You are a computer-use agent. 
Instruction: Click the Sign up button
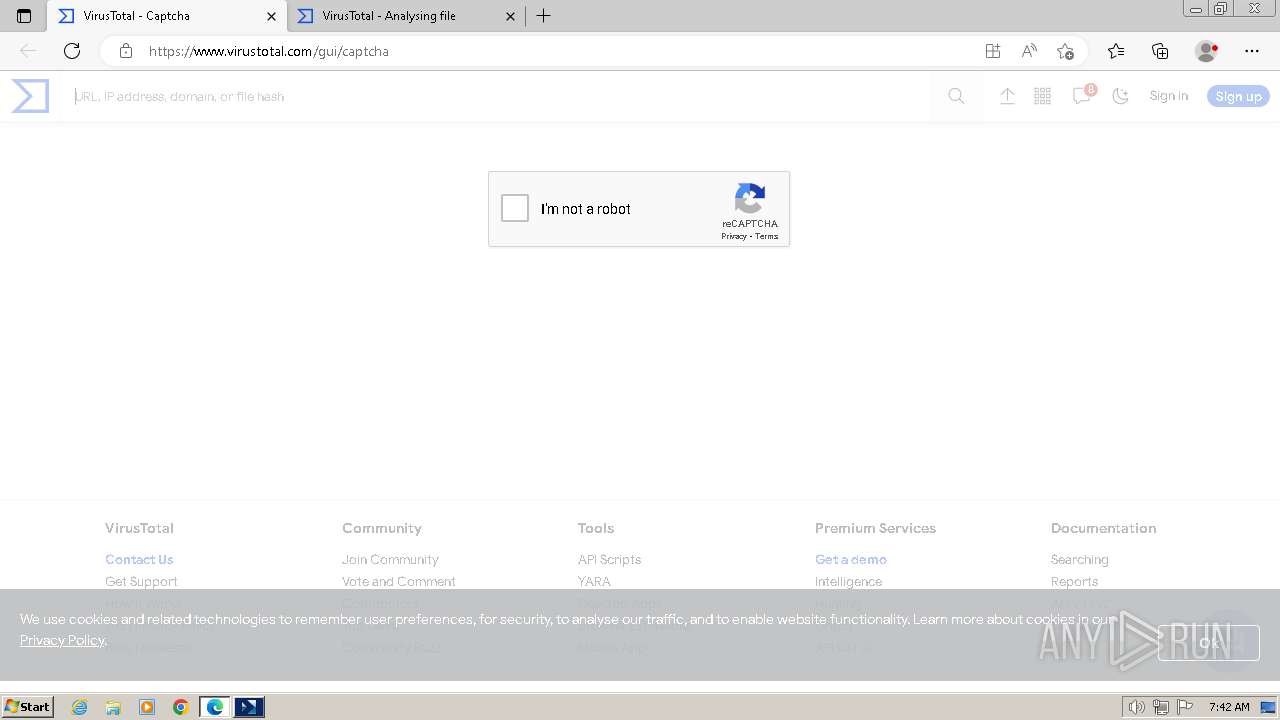[x=1238, y=96]
